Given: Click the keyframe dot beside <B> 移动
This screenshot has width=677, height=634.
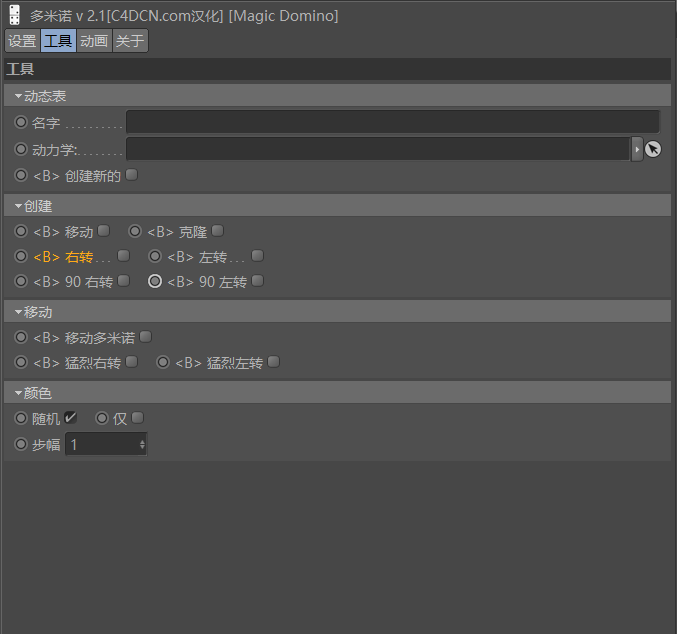Looking at the screenshot, I should pos(21,231).
